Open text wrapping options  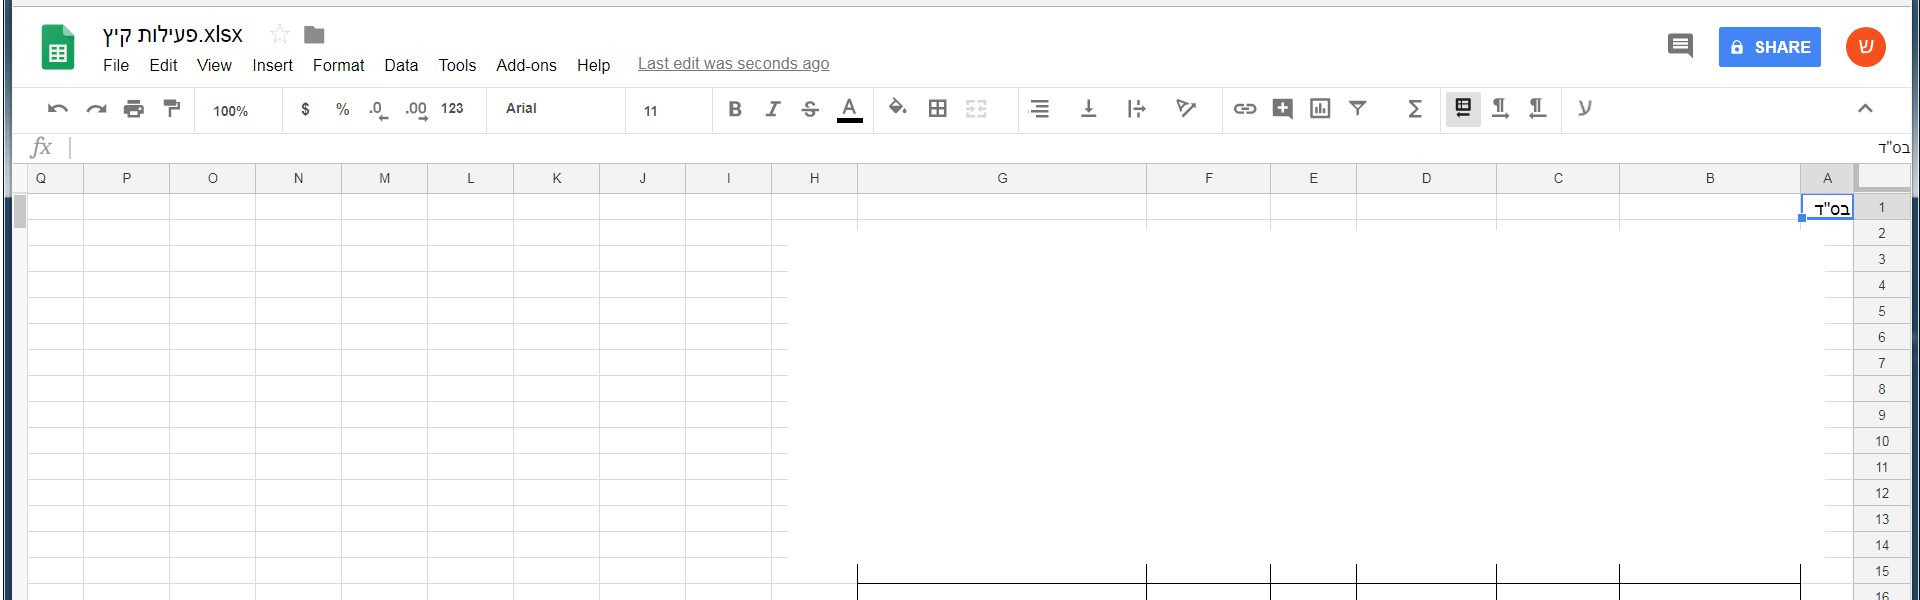click(1136, 108)
